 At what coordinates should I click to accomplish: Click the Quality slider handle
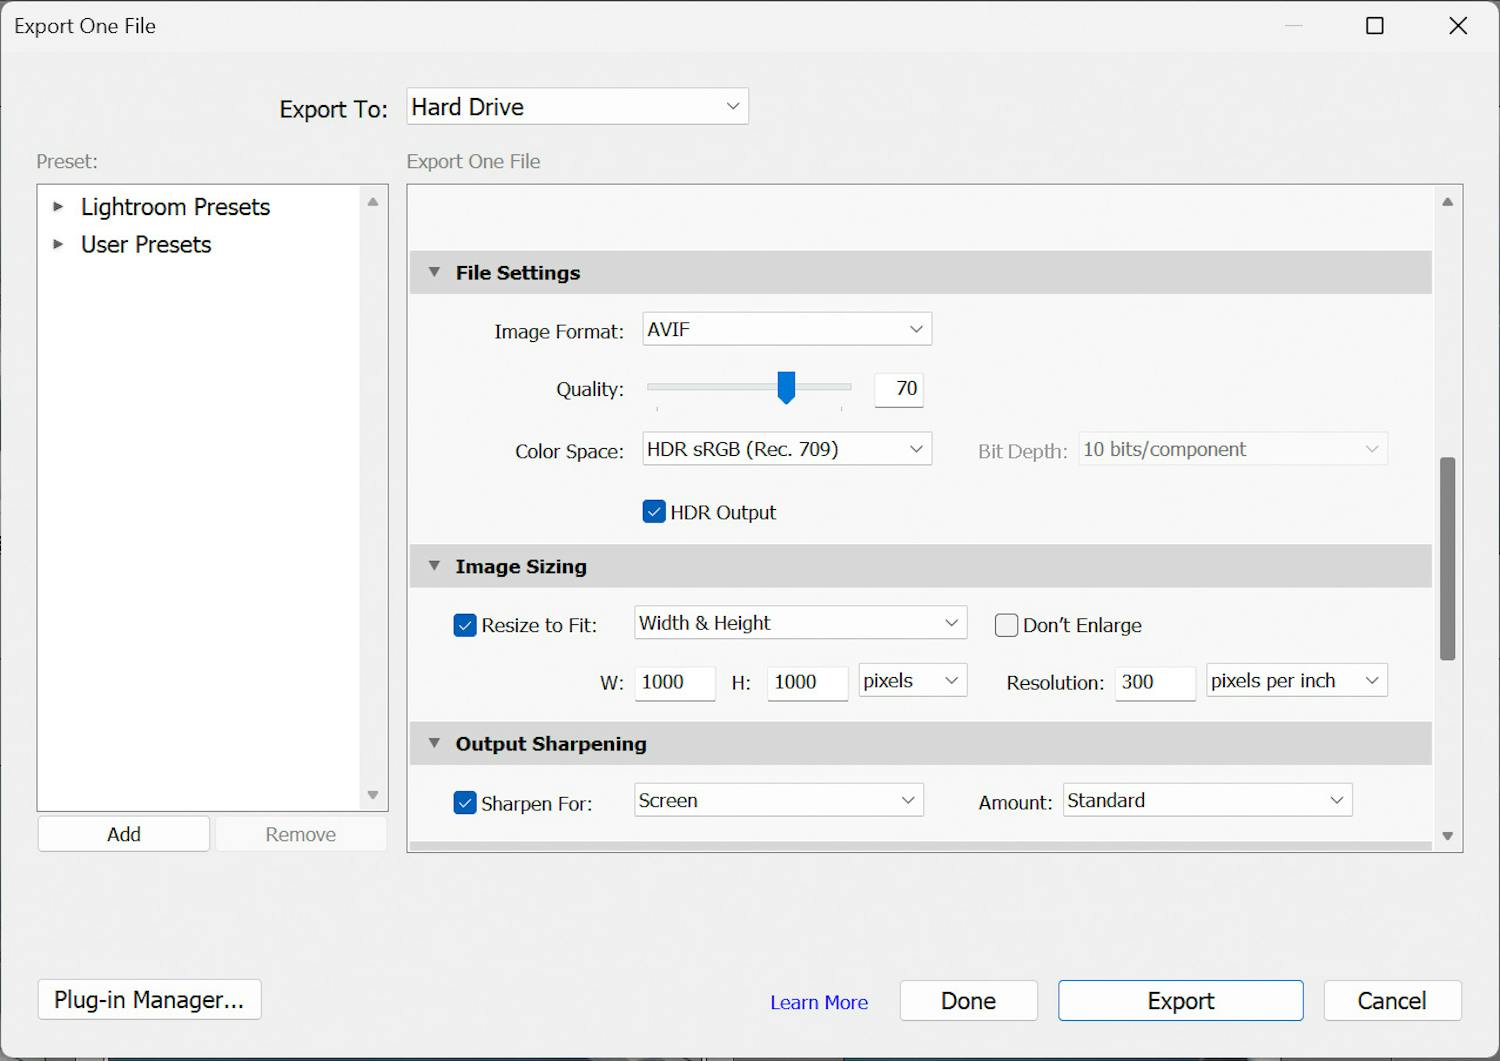[785, 388]
